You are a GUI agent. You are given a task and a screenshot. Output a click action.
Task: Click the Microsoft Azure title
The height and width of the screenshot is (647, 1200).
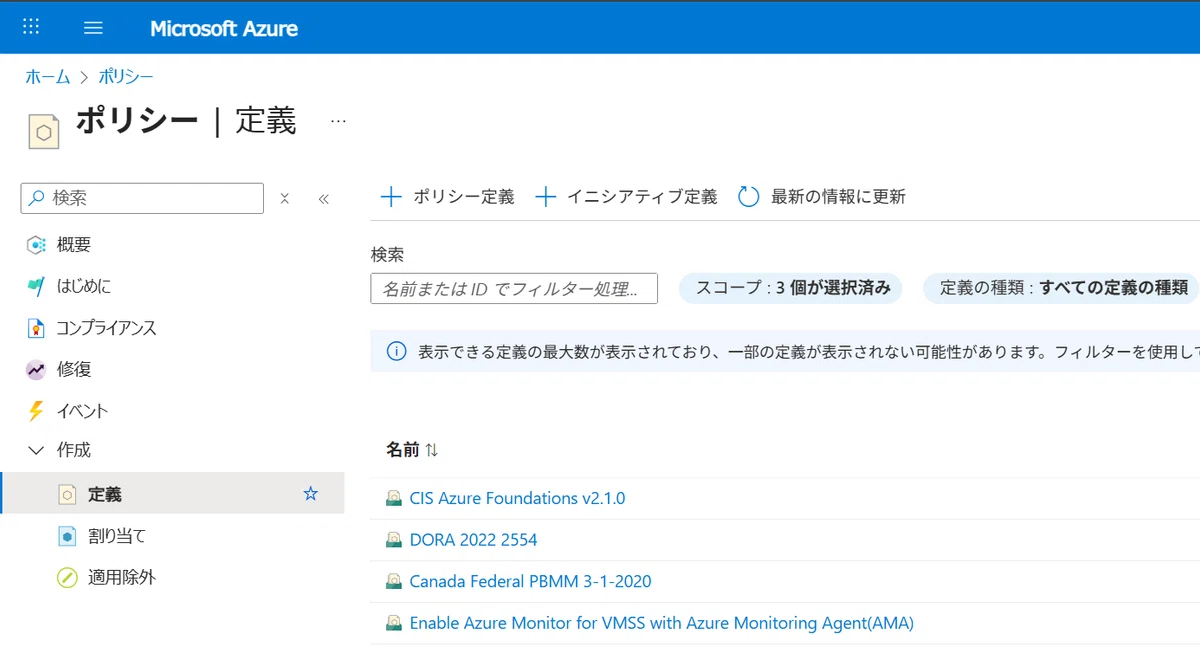(x=224, y=28)
